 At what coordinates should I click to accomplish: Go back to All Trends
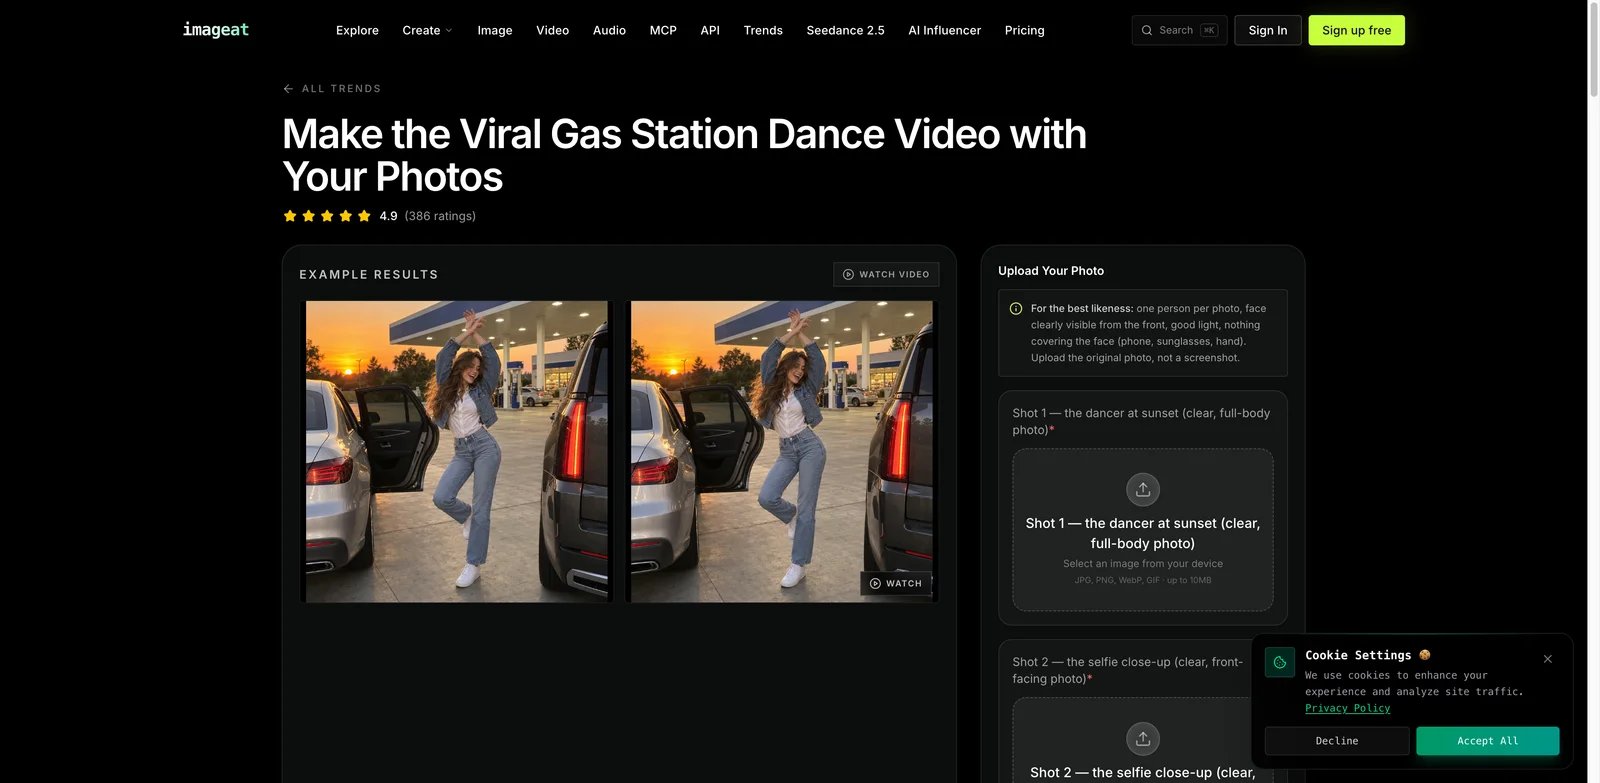pos(332,89)
